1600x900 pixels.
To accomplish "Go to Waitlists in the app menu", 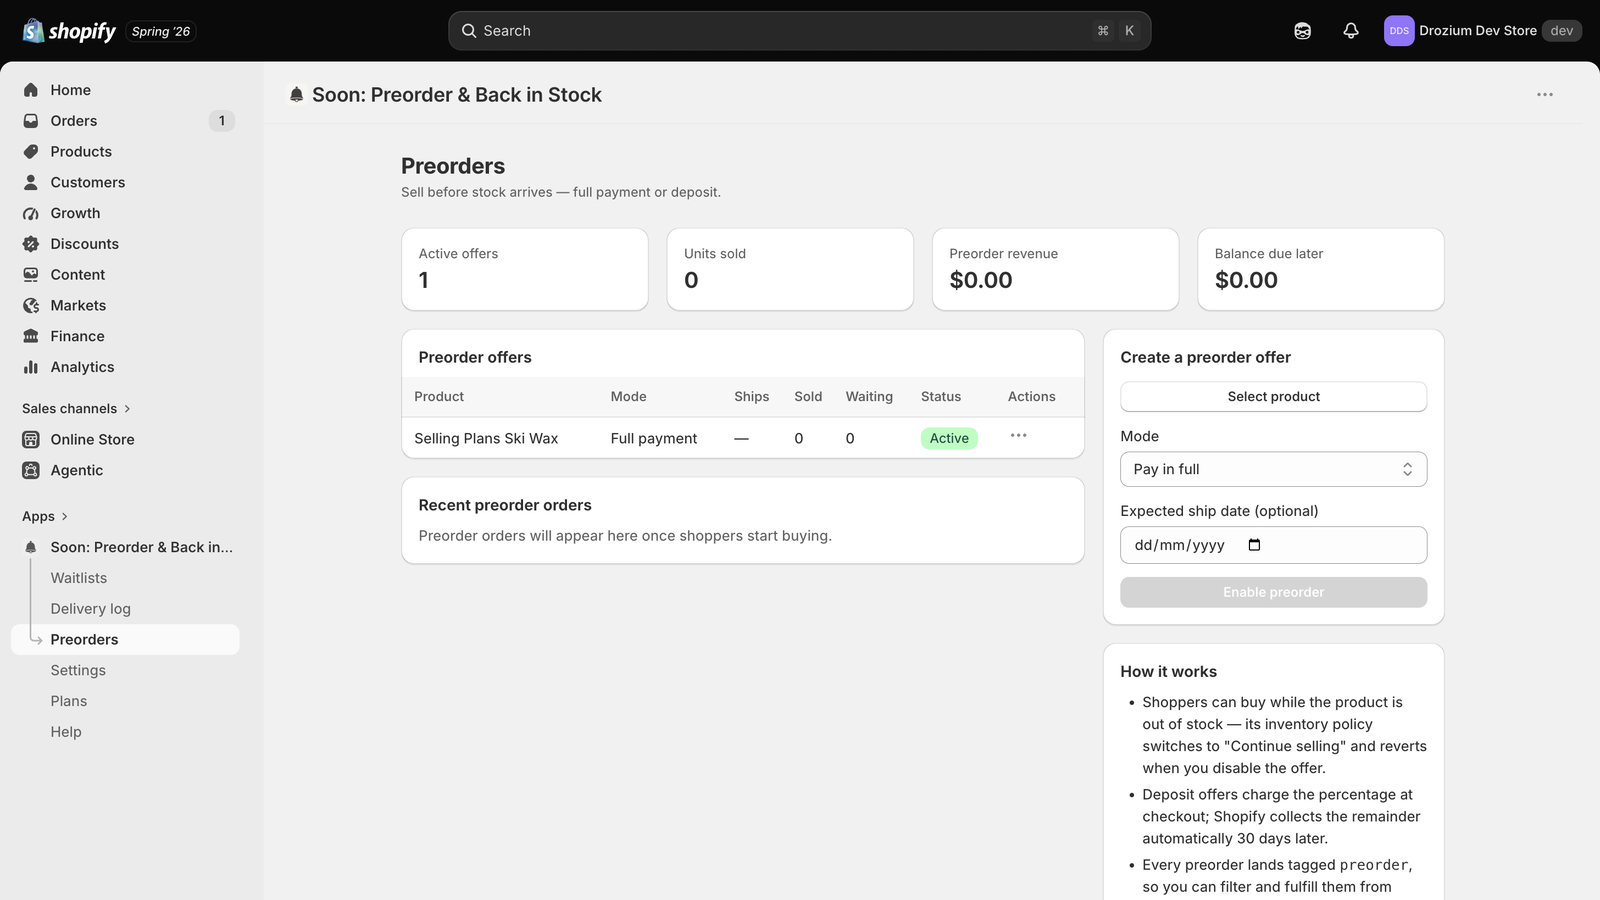I will 79,578.
